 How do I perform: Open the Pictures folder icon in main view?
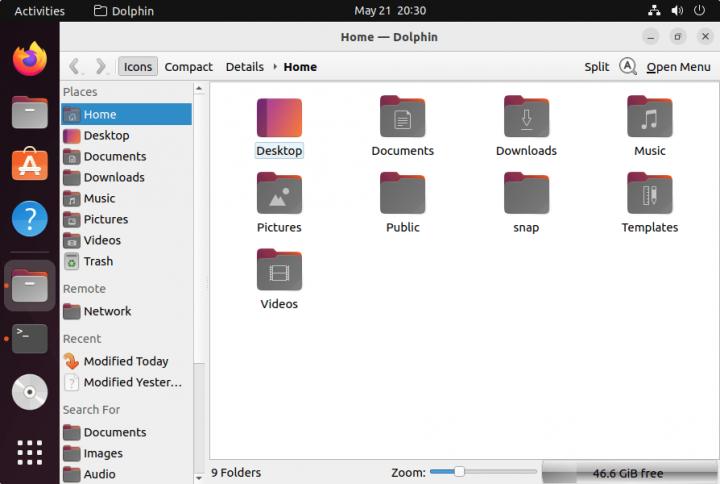point(279,194)
